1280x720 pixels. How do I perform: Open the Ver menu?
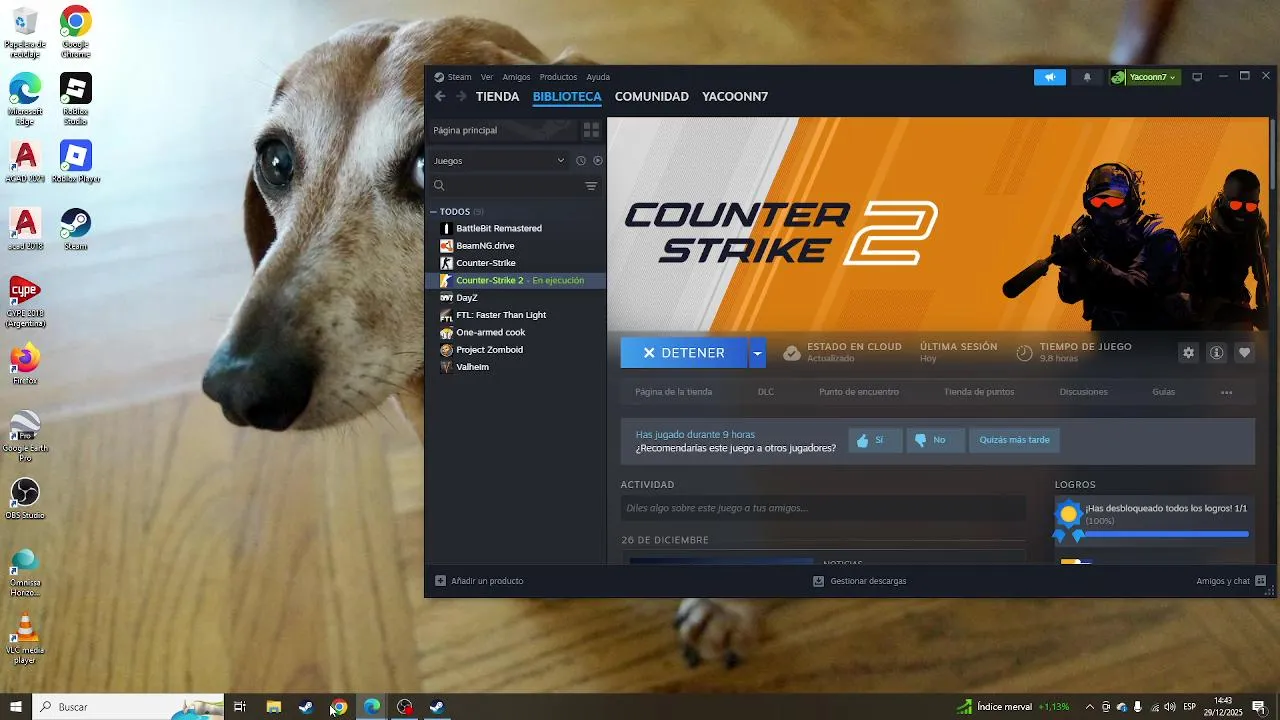(487, 77)
